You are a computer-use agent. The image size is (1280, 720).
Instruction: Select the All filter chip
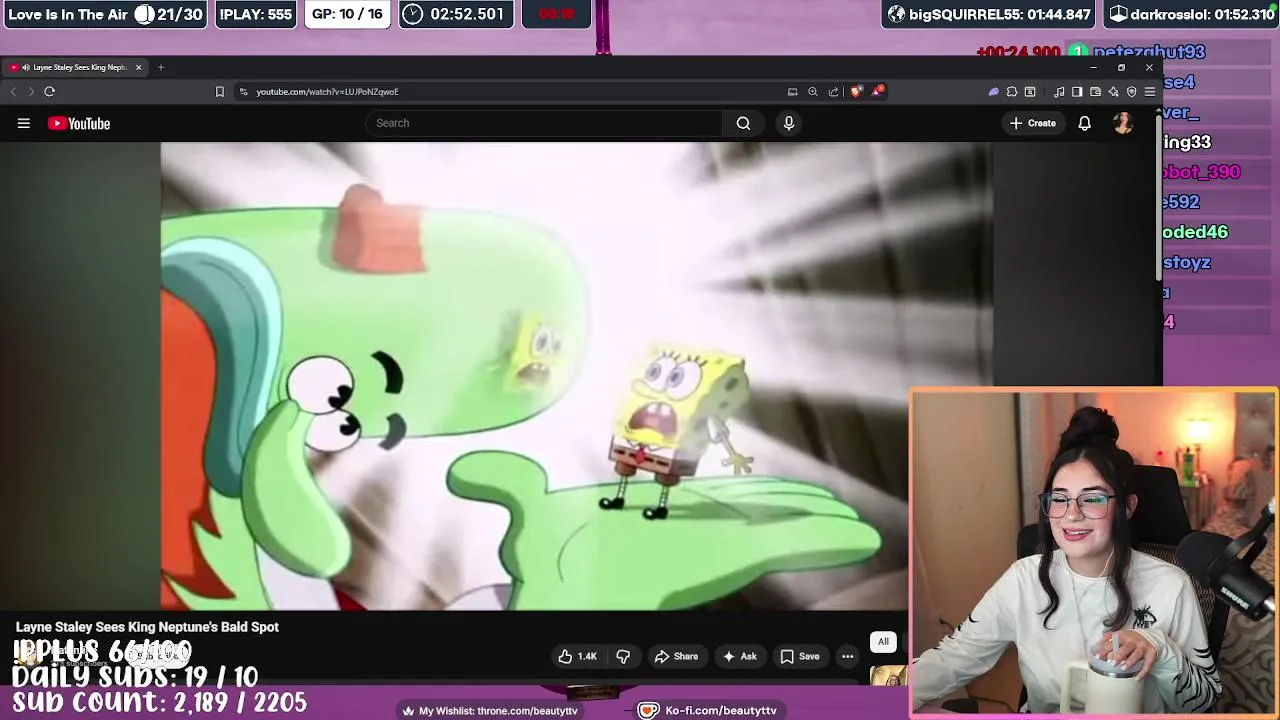(x=883, y=642)
